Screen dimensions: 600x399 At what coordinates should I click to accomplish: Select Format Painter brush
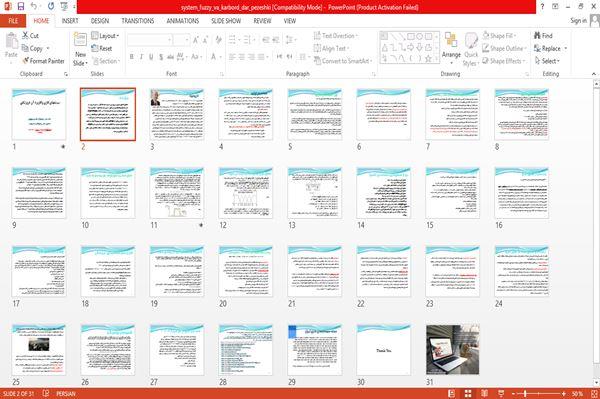[43, 61]
